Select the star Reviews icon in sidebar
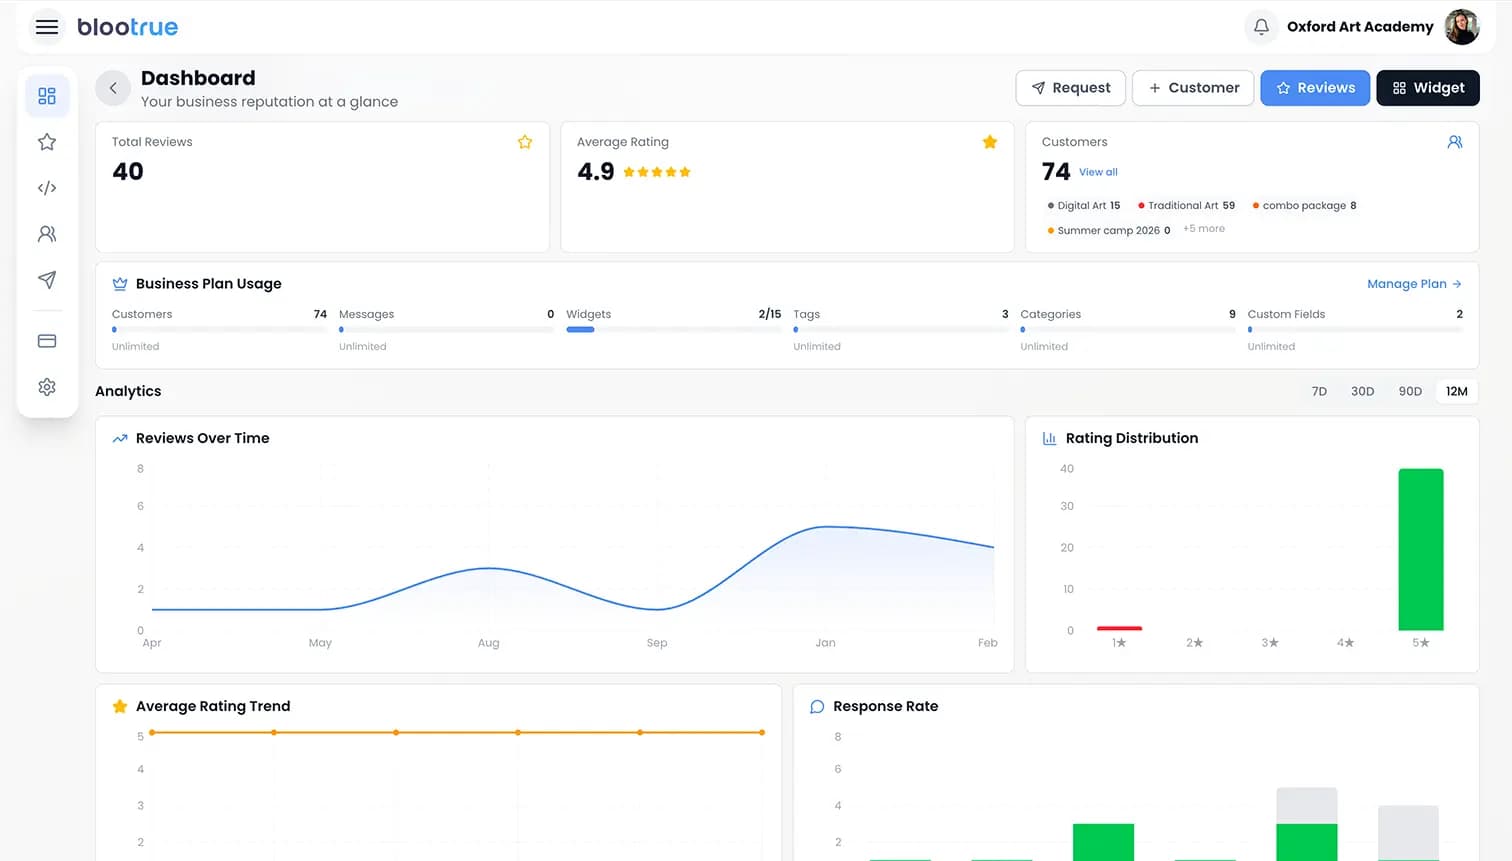 46,141
